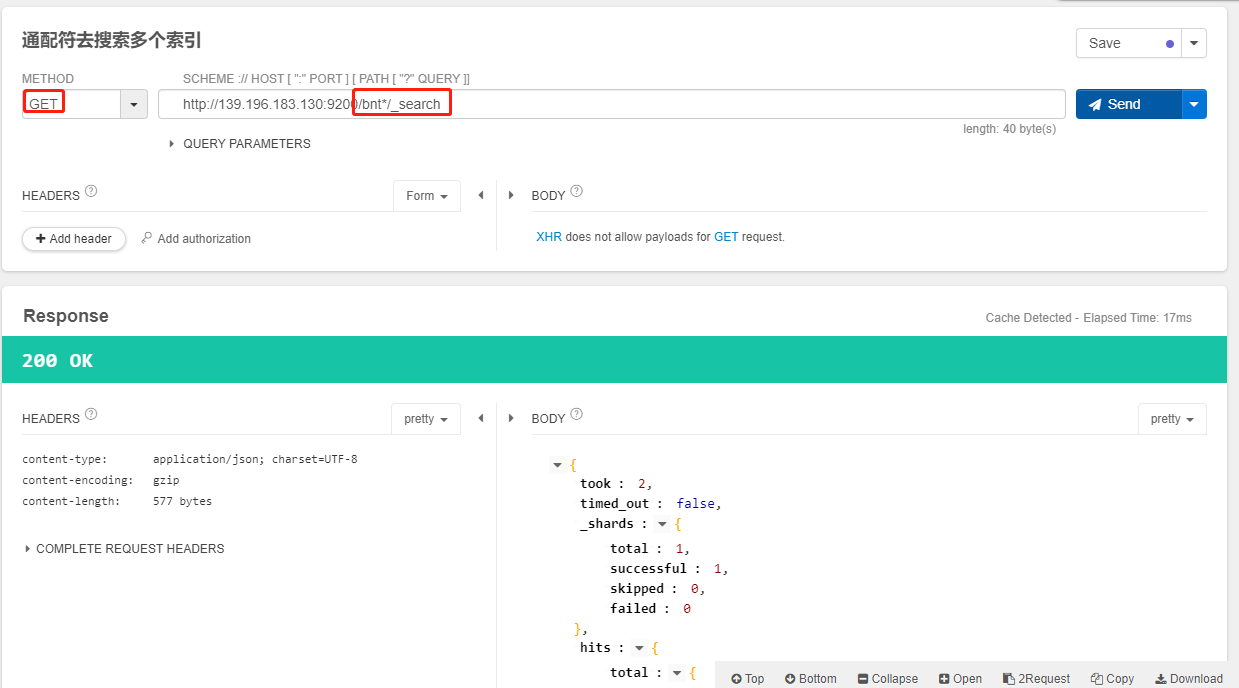Image resolution: width=1239 pixels, height=688 pixels.
Task: Expand QUERY PARAMETERS section
Action: tap(240, 144)
